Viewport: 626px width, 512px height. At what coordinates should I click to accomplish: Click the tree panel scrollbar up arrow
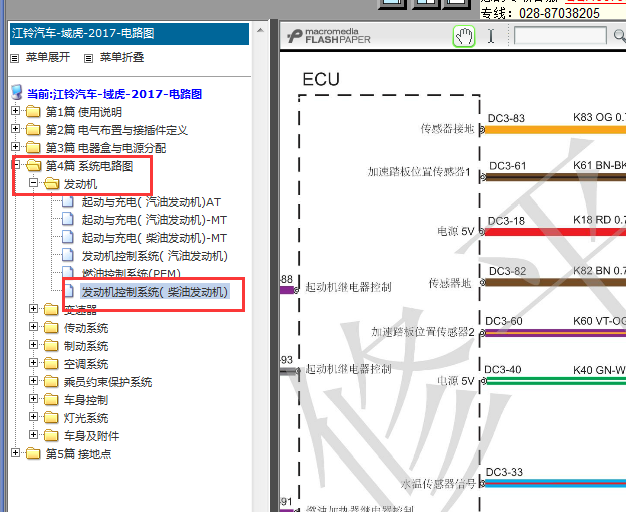point(260,30)
